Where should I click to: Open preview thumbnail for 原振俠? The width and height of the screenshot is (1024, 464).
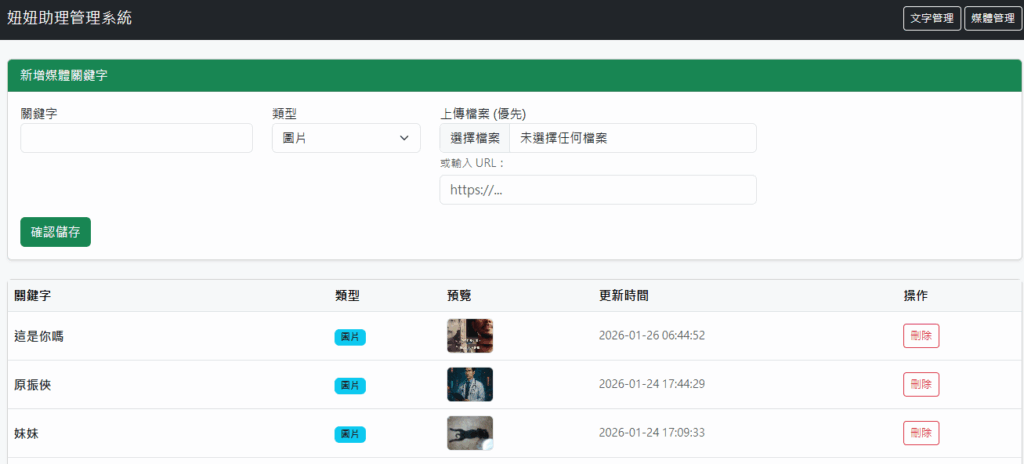pos(470,385)
